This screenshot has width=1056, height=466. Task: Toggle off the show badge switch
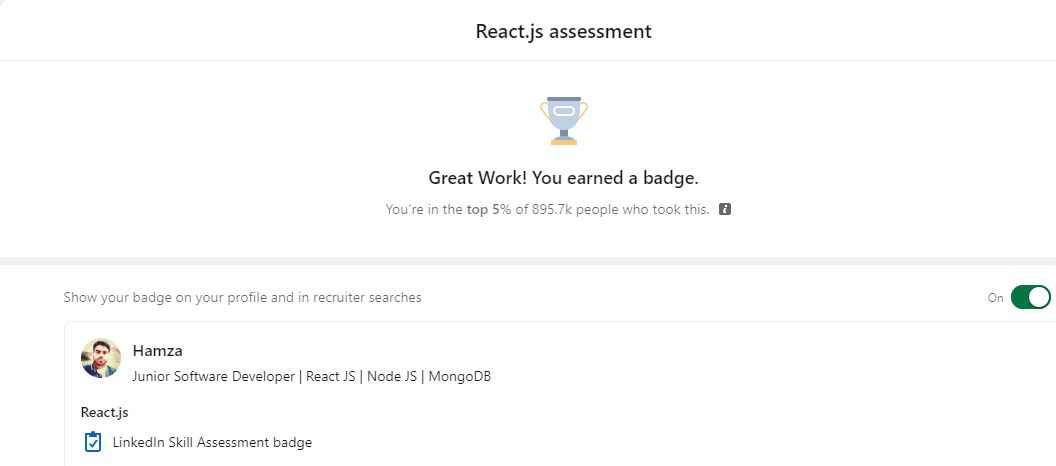[1030, 297]
